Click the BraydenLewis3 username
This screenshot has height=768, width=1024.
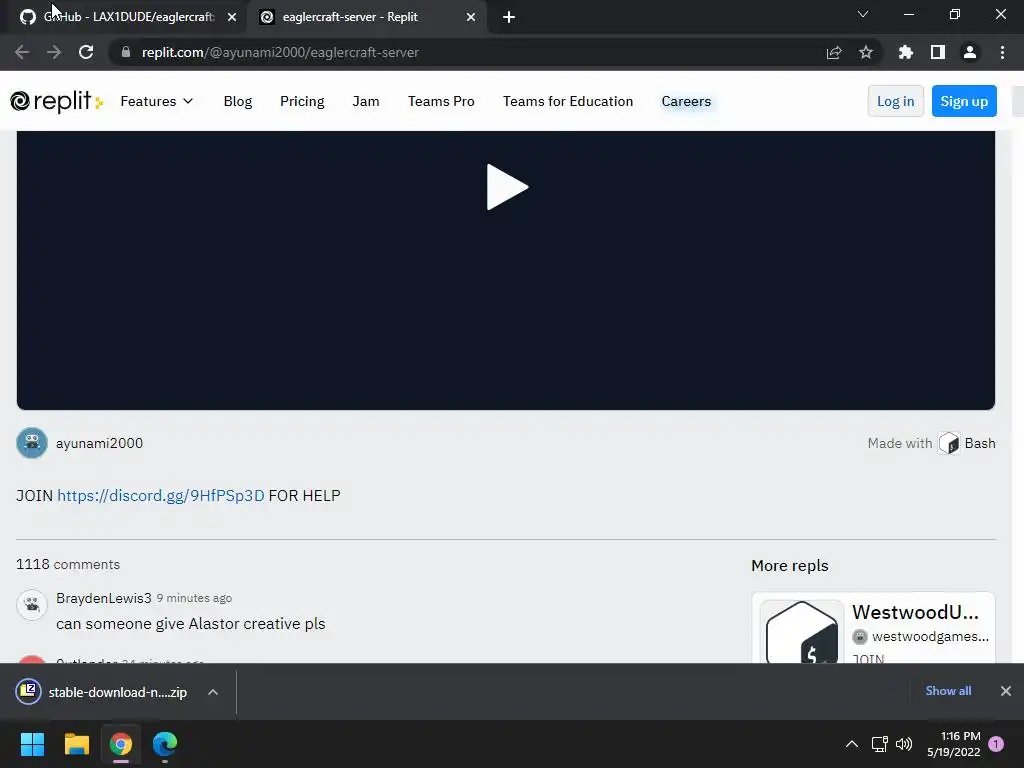[104, 598]
